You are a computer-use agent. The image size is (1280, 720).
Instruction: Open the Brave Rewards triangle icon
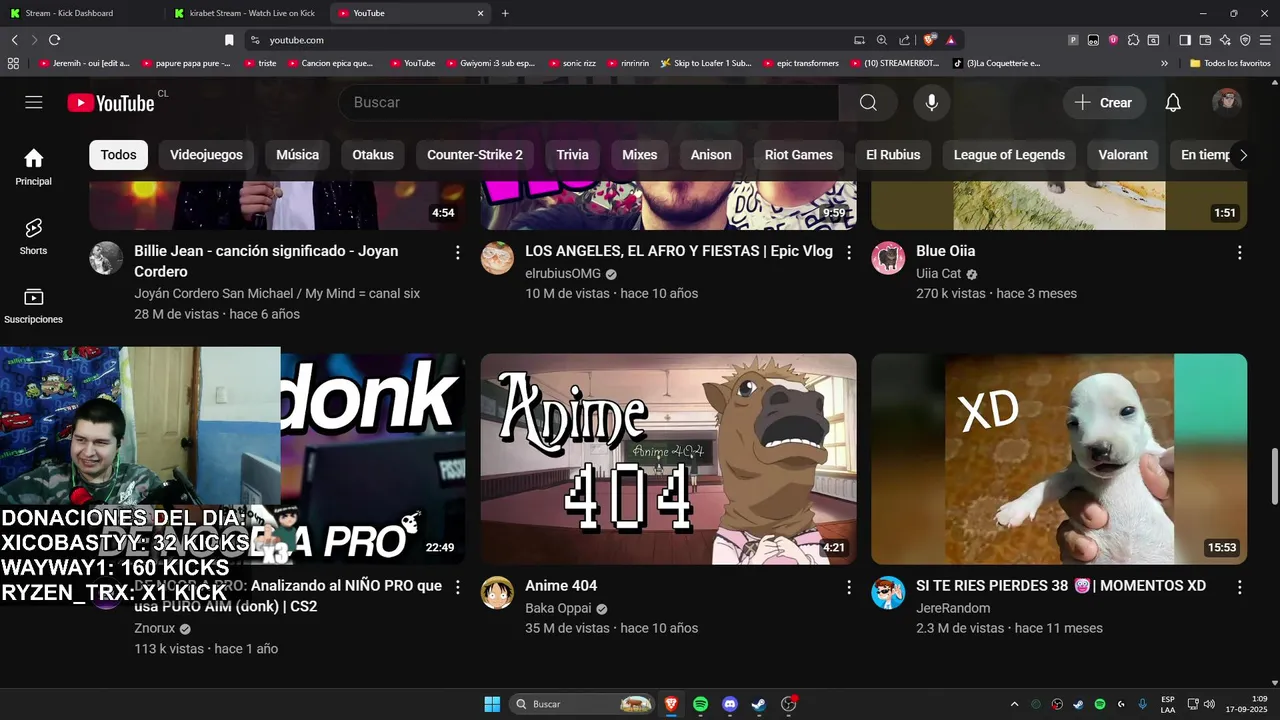(x=950, y=40)
